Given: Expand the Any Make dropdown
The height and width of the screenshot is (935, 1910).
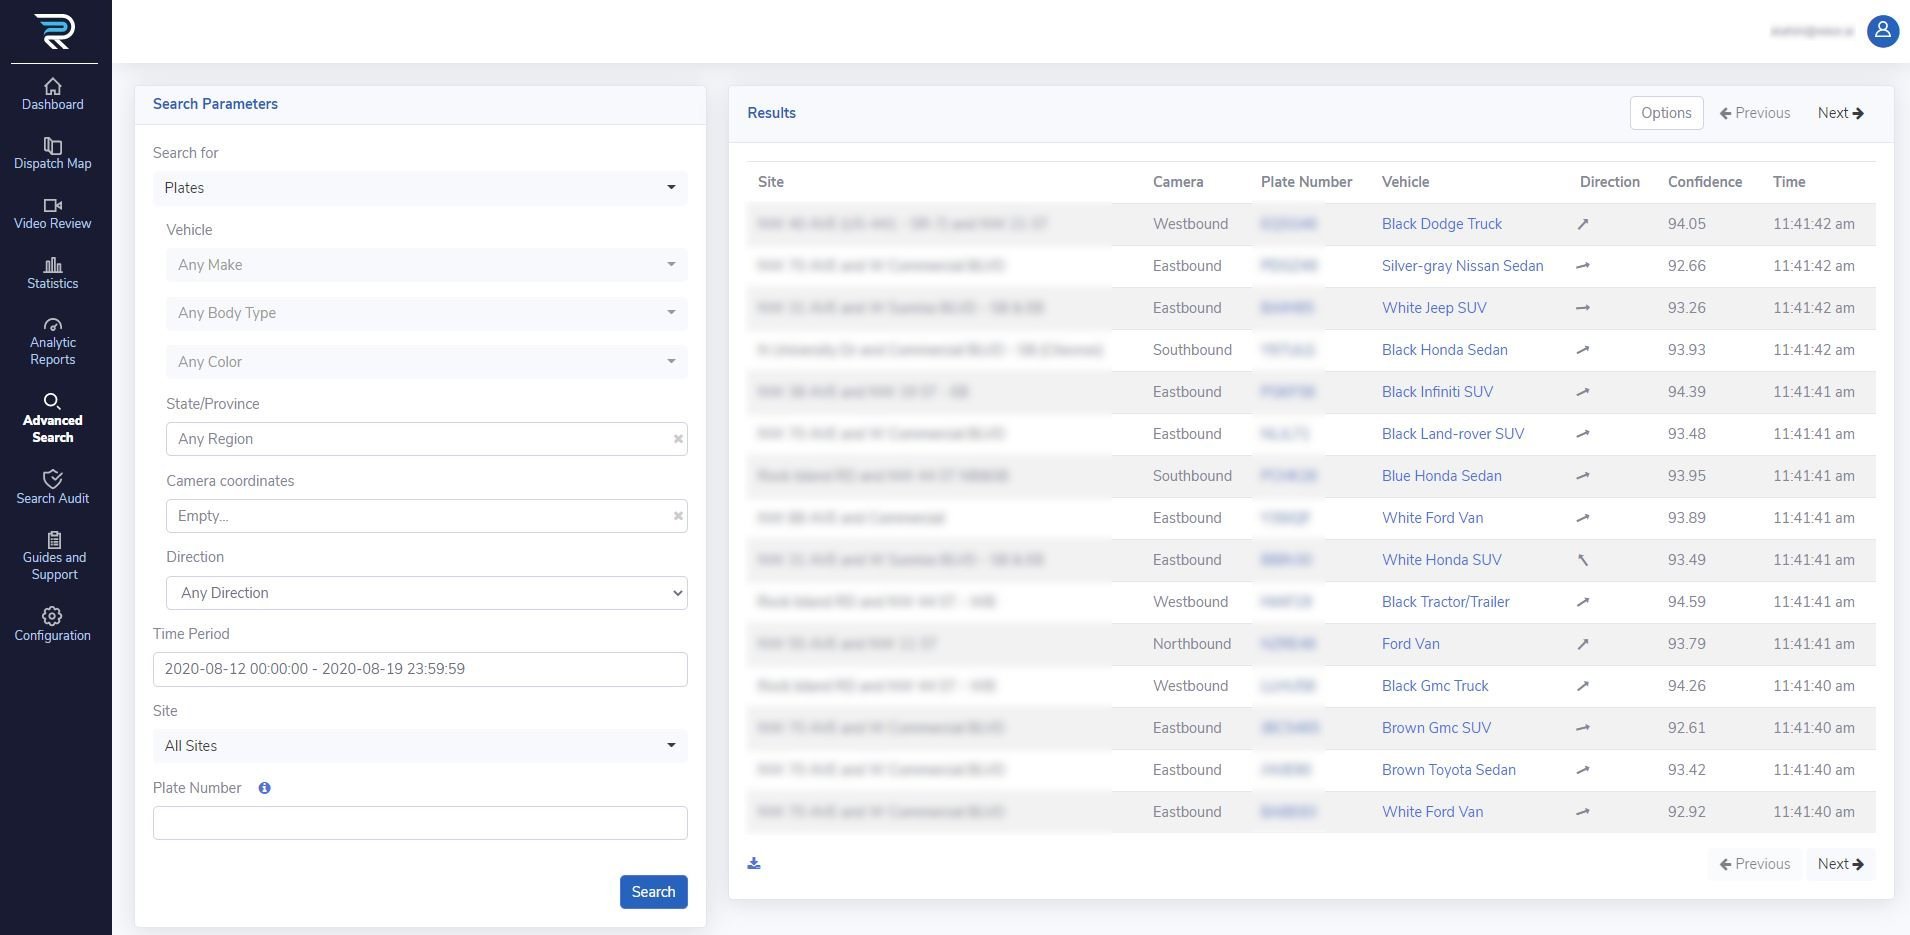Looking at the screenshot, I should [x=426, y=264].
